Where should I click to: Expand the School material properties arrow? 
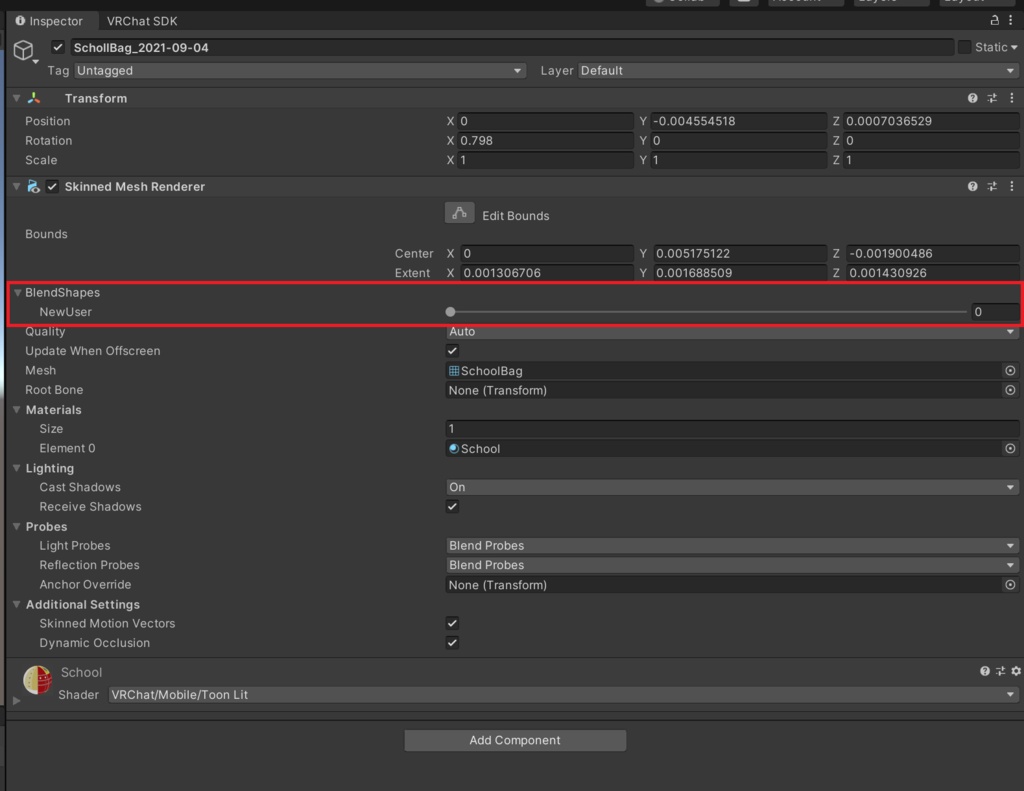tap(16, 700)
